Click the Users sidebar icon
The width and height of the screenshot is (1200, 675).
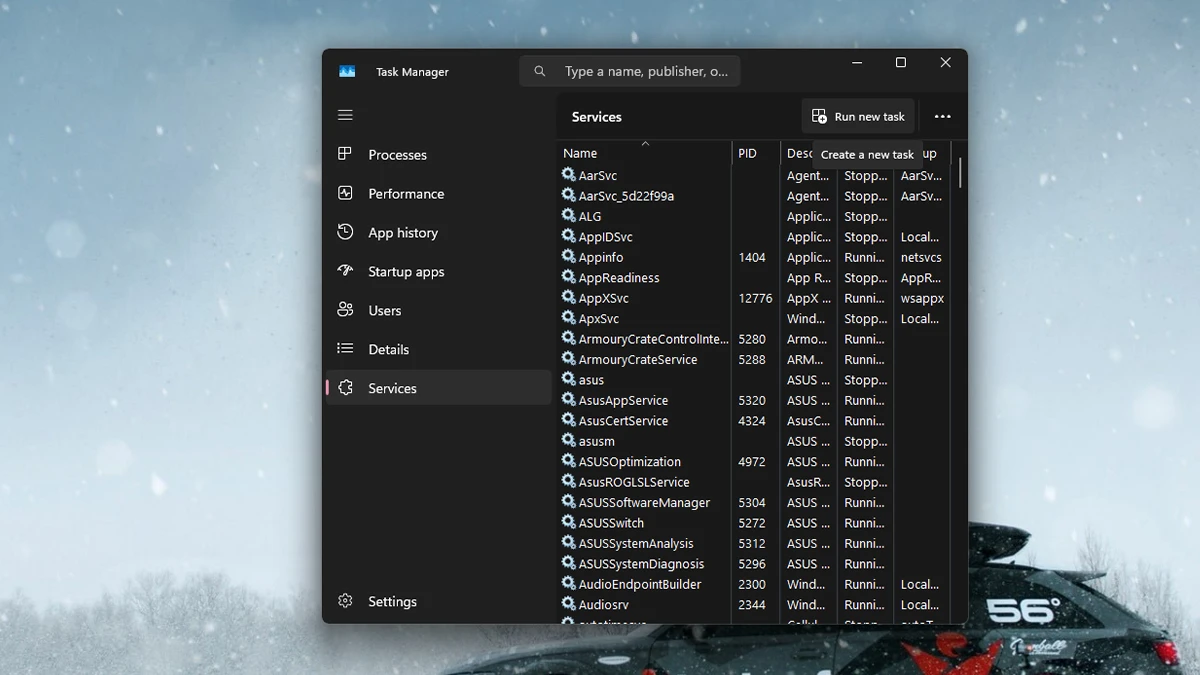[x=345, y=310]
